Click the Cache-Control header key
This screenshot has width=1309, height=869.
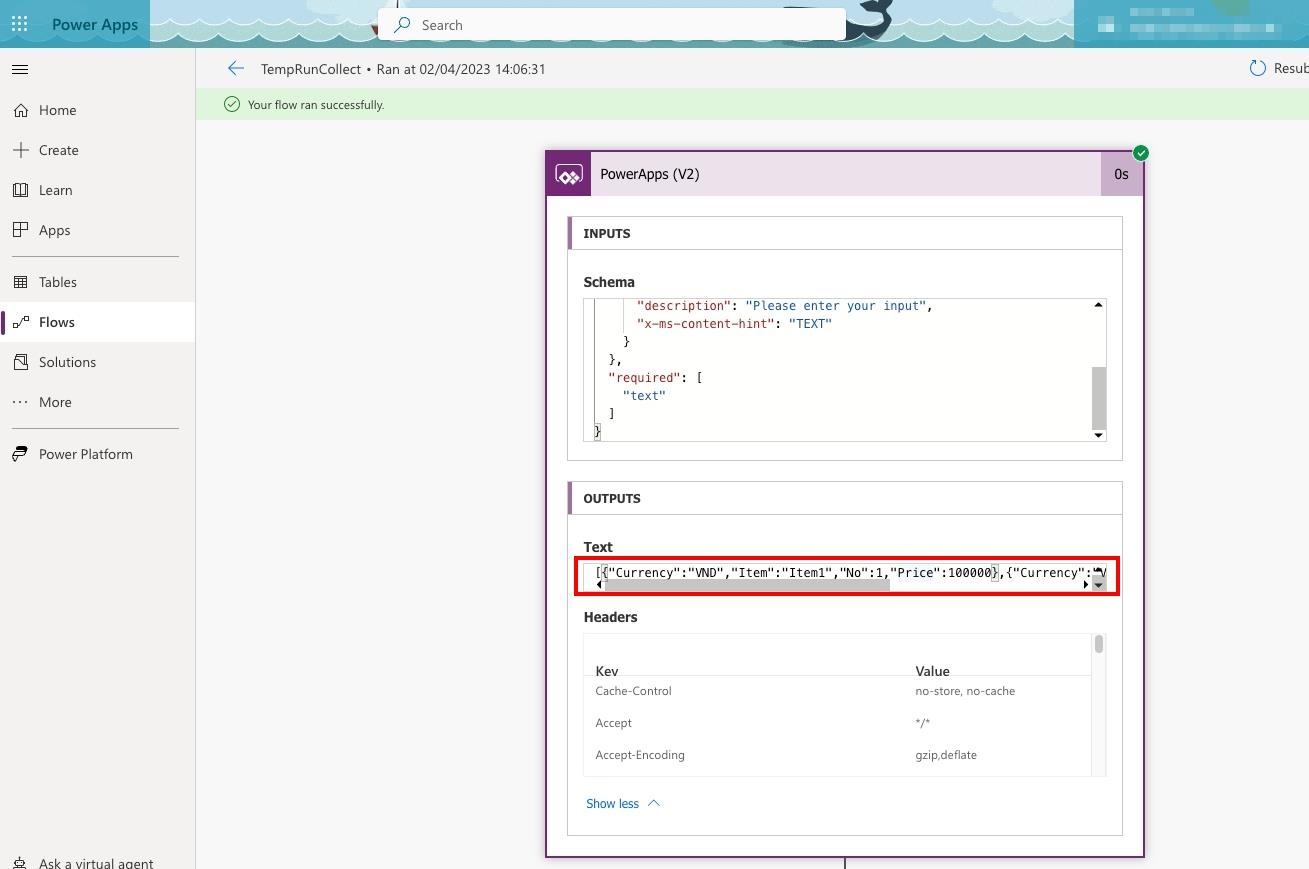click(x=633, y=691)
